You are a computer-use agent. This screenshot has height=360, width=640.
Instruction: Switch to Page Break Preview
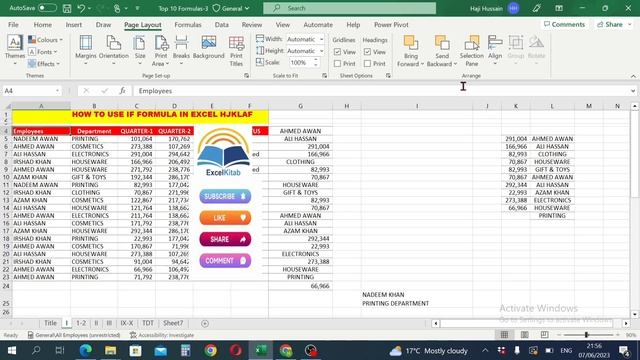[544, 335]
